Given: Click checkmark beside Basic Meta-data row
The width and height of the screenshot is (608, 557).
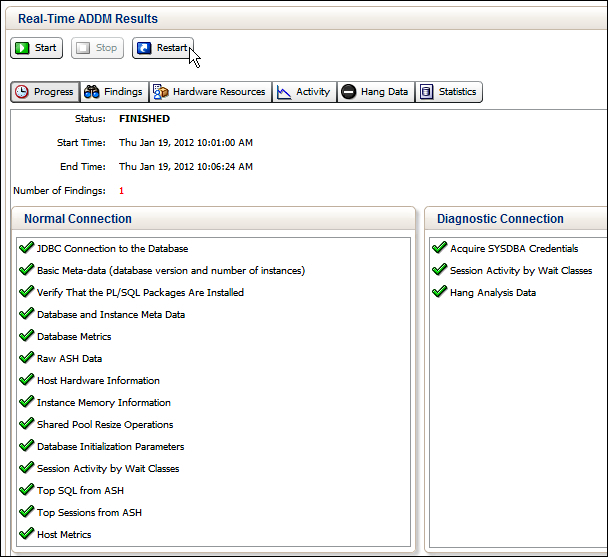Looking at the screenshot, I should [x=26, y=270].
